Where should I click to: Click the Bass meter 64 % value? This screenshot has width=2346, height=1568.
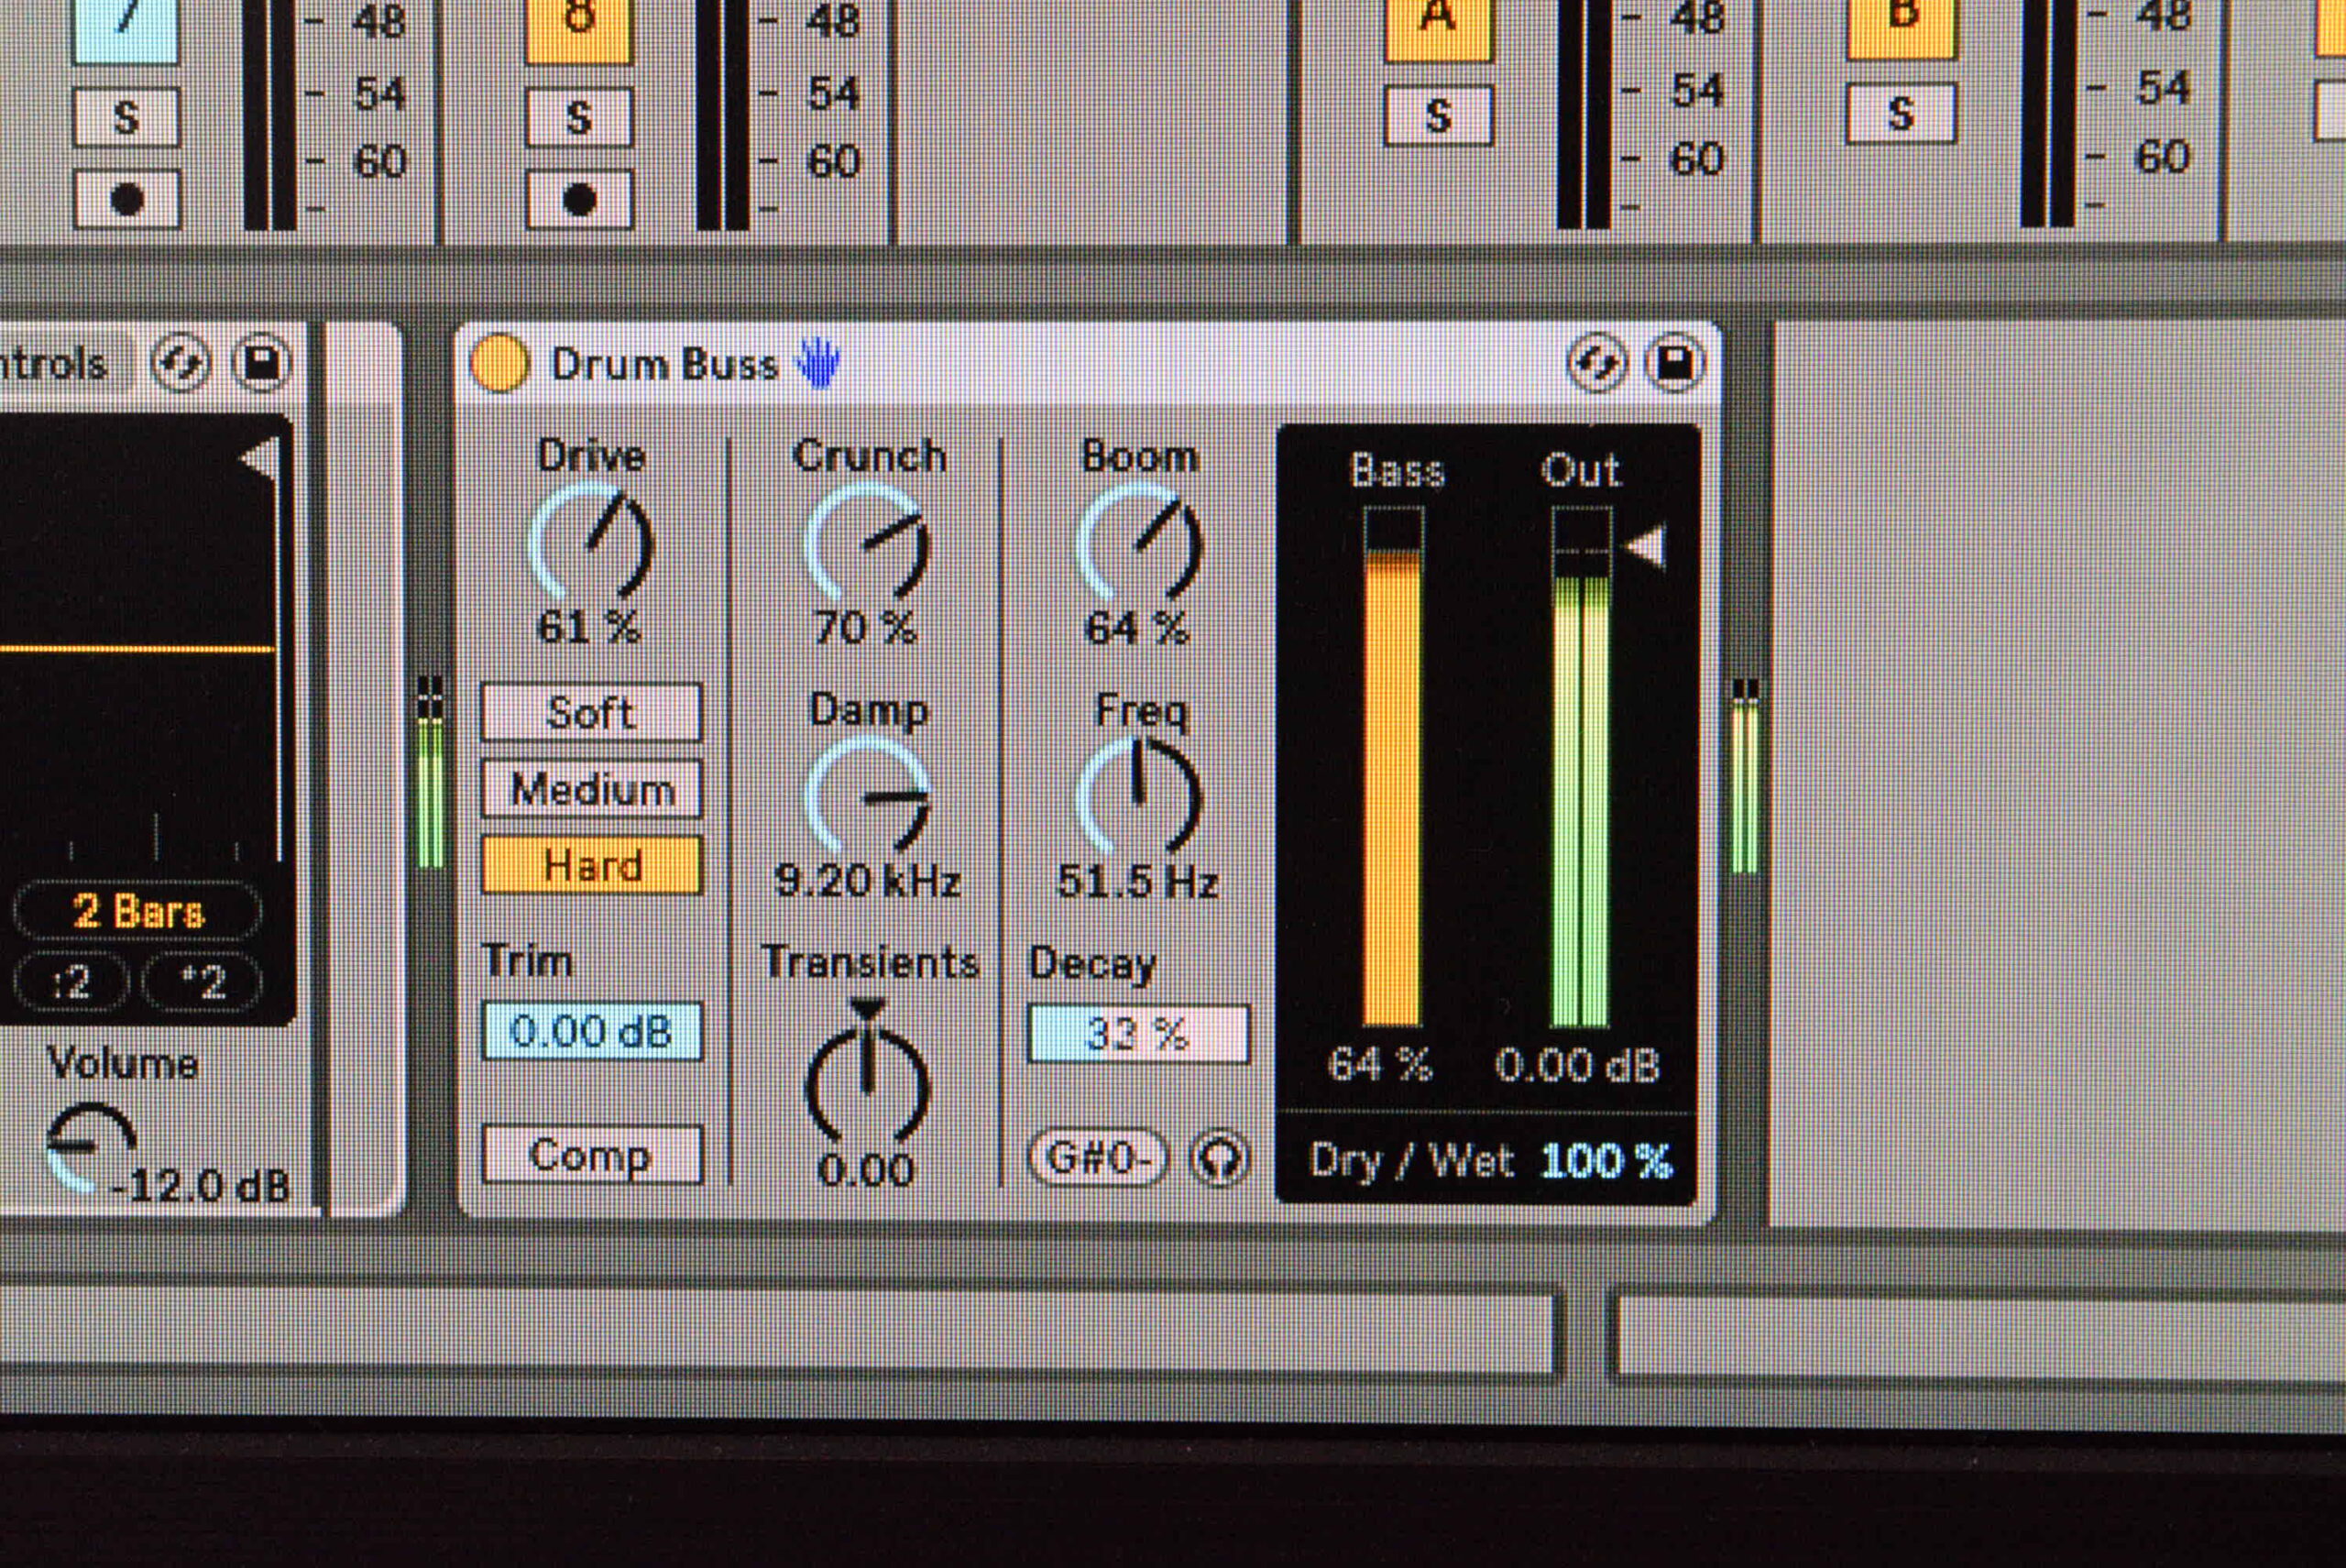point(1380,1065)
